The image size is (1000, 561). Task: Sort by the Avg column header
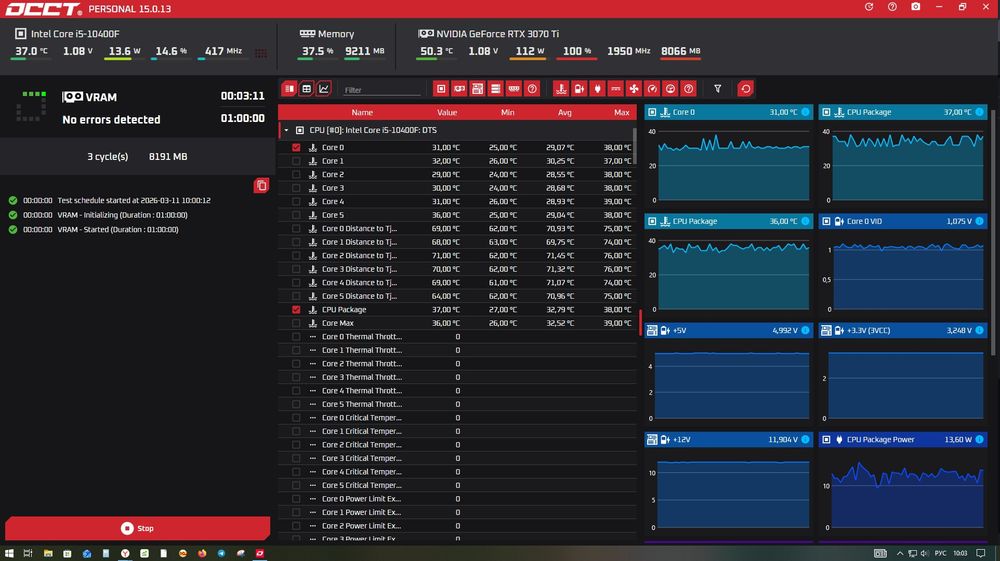click(x=564, y=112)
